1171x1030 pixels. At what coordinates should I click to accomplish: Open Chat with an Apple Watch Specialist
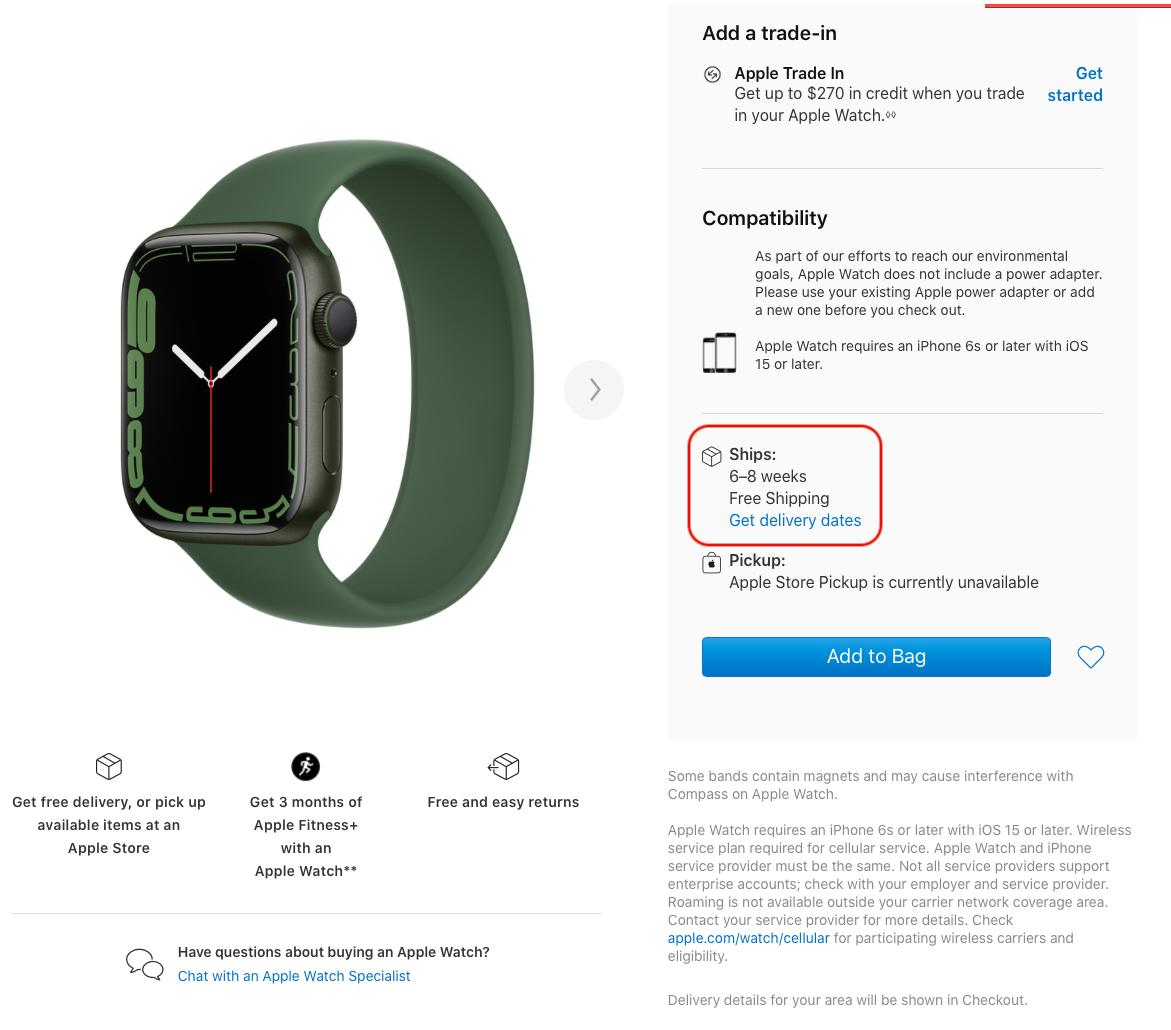294,976
